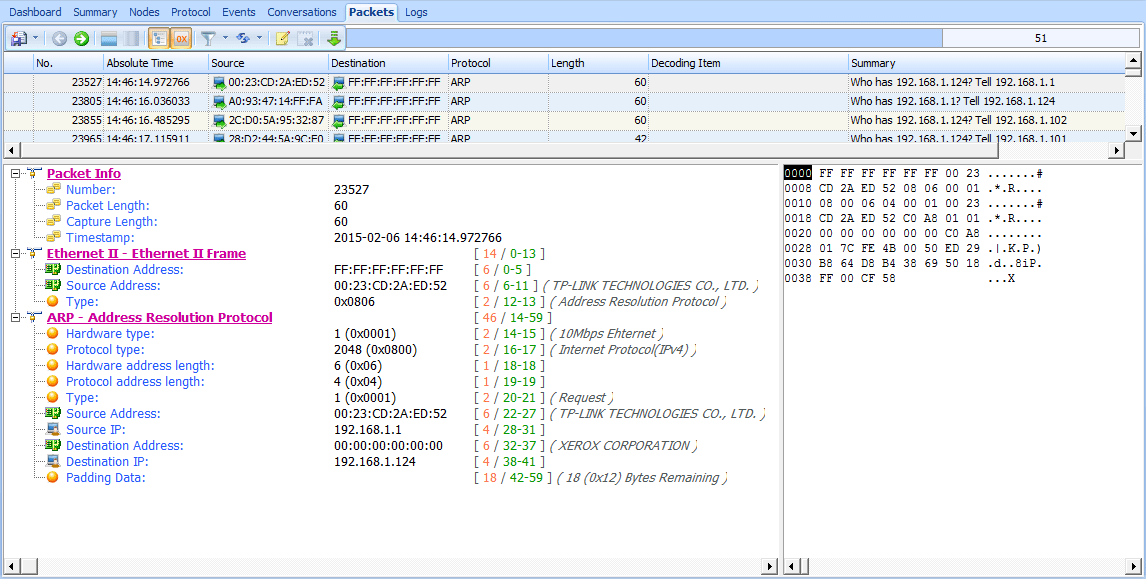1146x579 pixels.
Task: Go to the next packet using green arrow
Action: (x=81, y=38)
